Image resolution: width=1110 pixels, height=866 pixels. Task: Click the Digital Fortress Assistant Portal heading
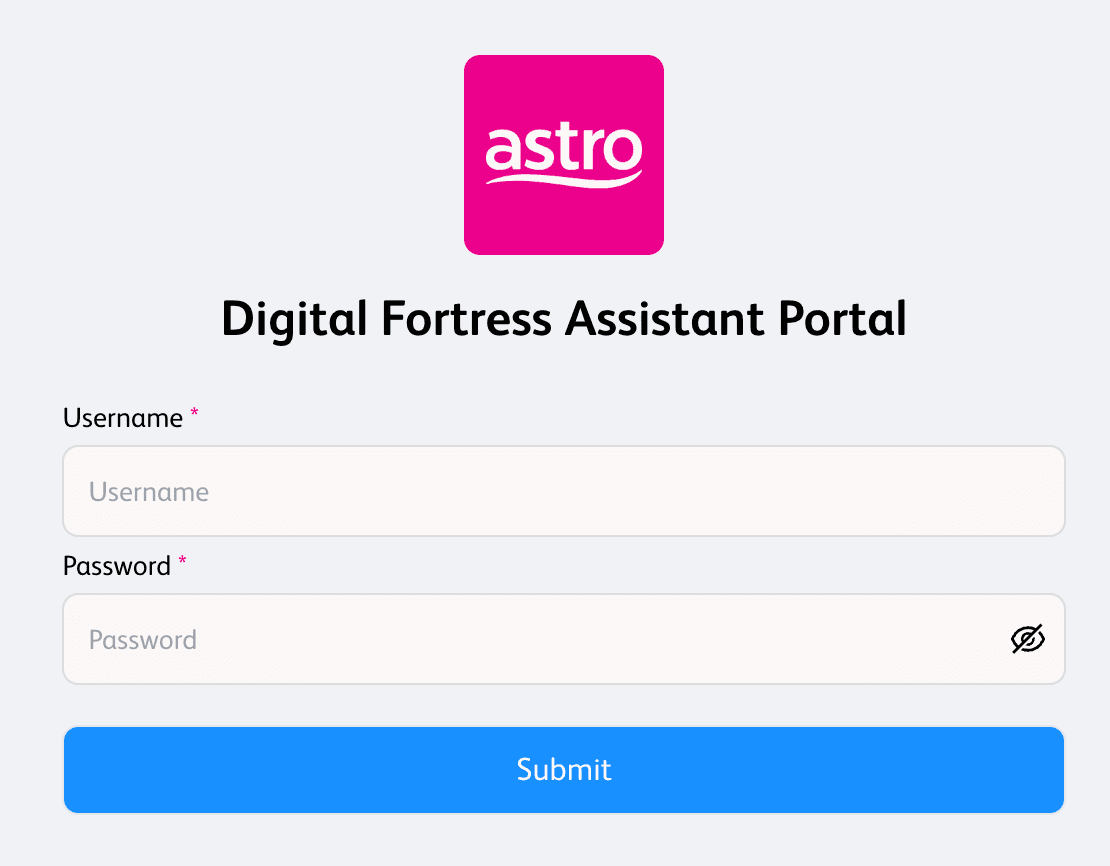563,319
